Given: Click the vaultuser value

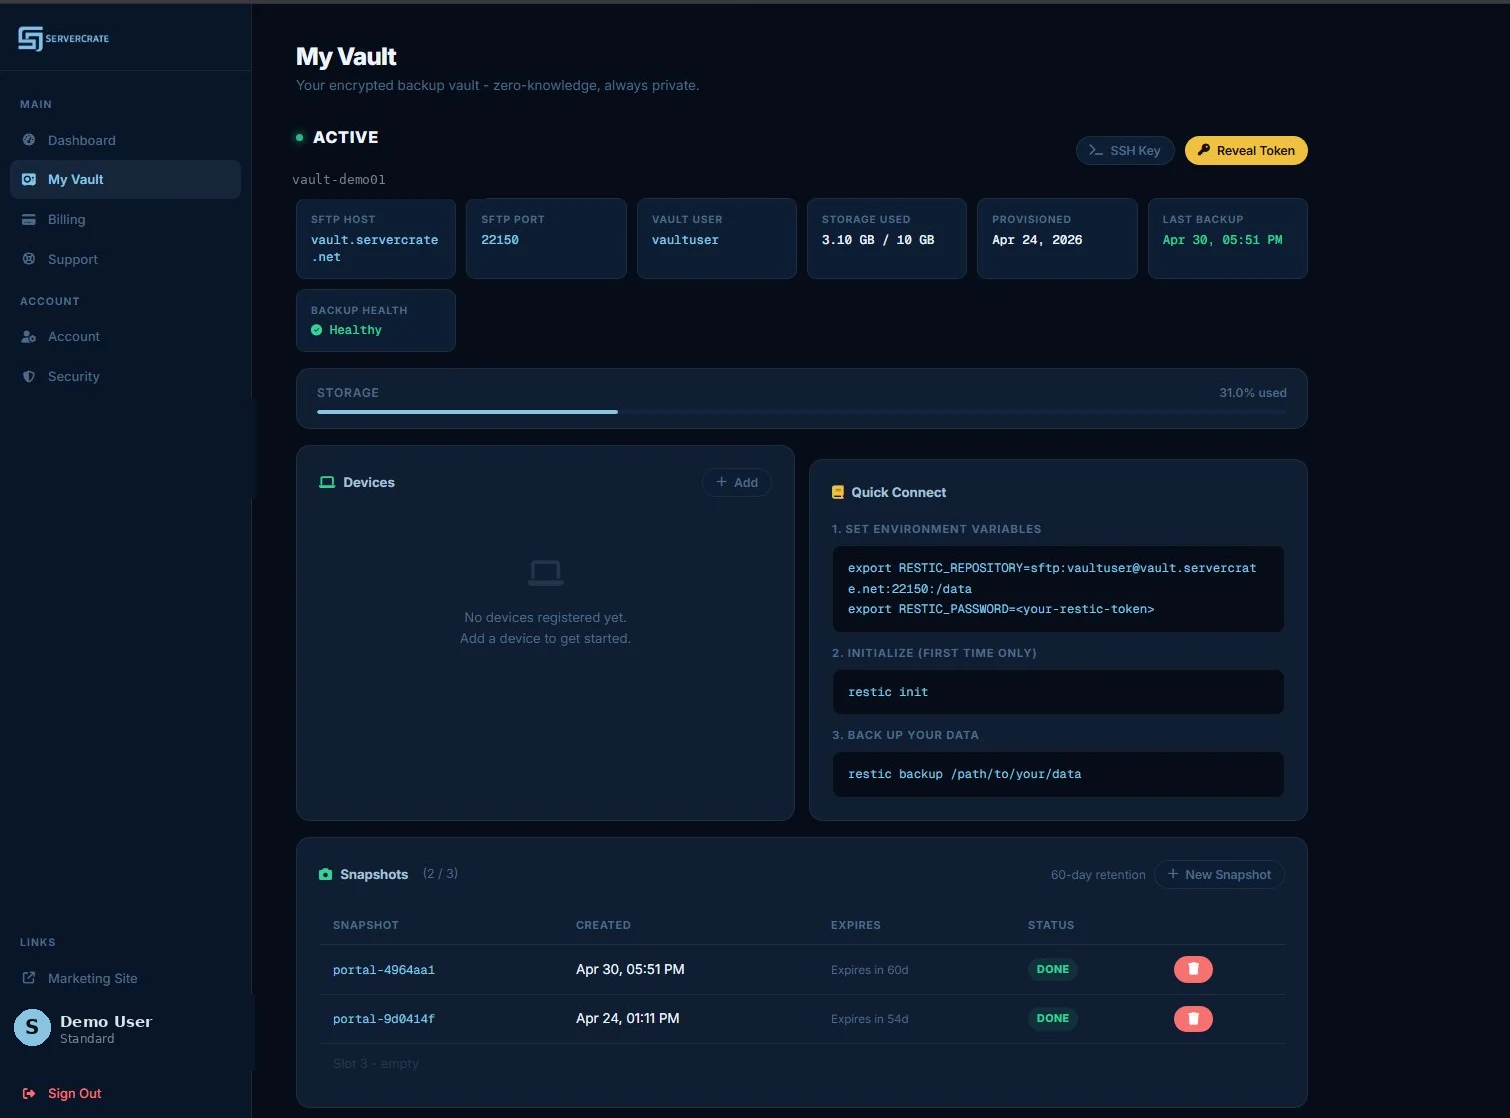Looking at the screenshot, I should [685, 240].
